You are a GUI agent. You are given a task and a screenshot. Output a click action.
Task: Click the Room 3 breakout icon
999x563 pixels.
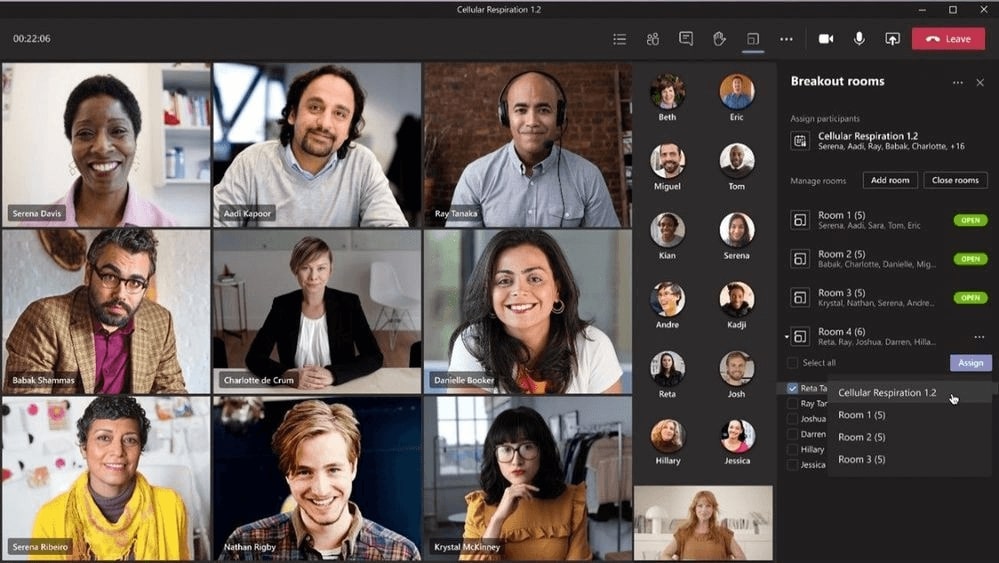coord(800,297)
